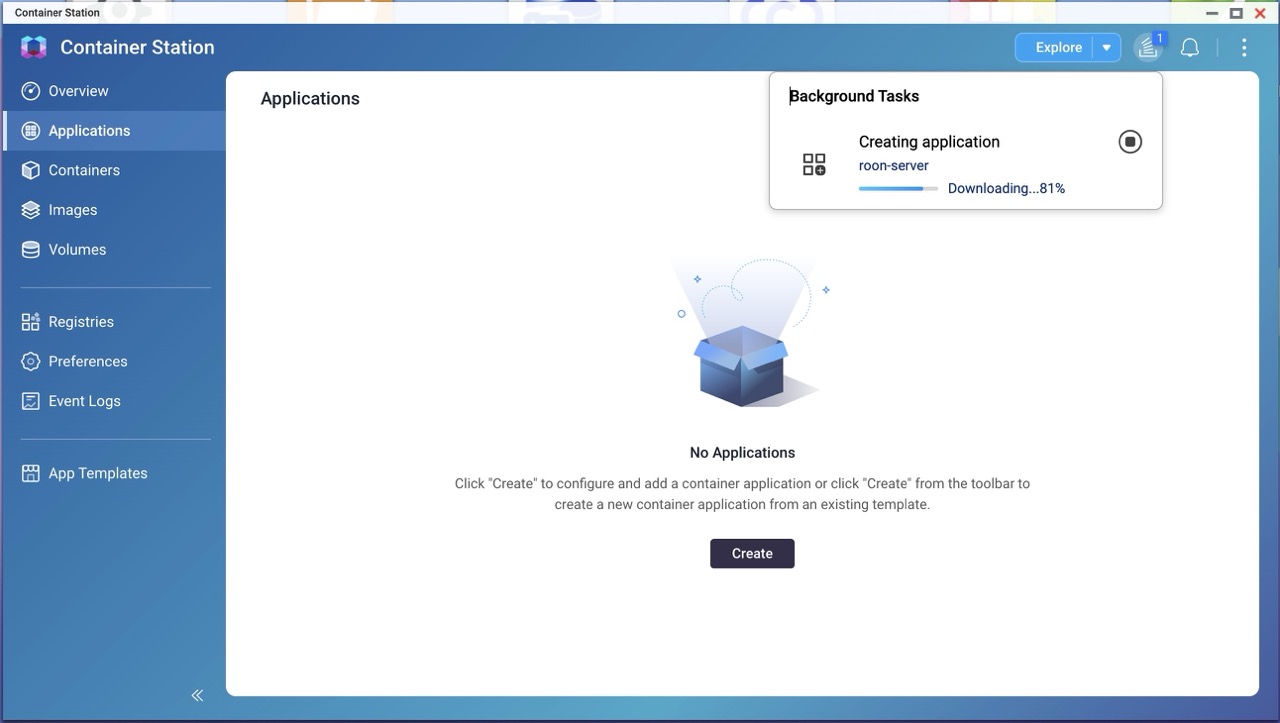Viewport: 1280px width, 723px height.
Task: Click the Containers cube icon
Action: 31,170
